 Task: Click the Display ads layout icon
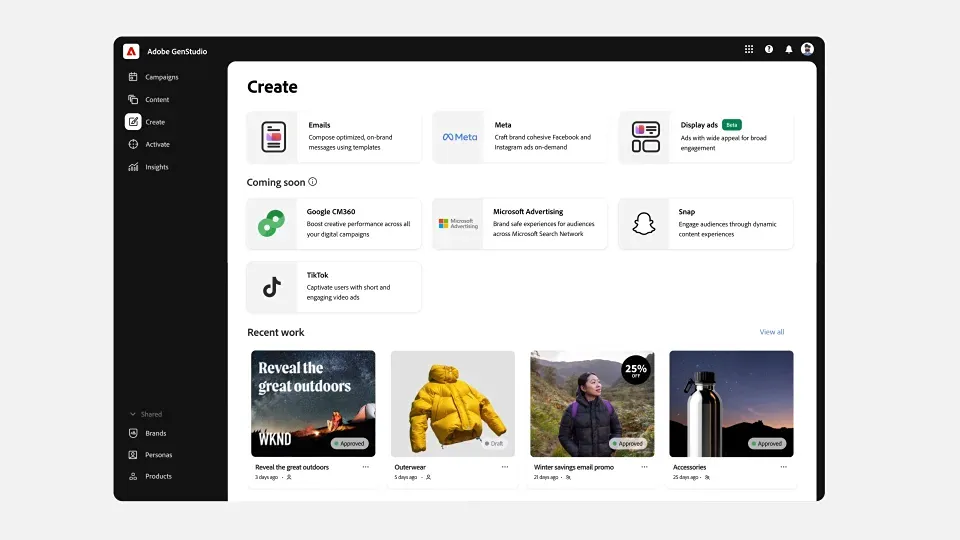point(646,137)
